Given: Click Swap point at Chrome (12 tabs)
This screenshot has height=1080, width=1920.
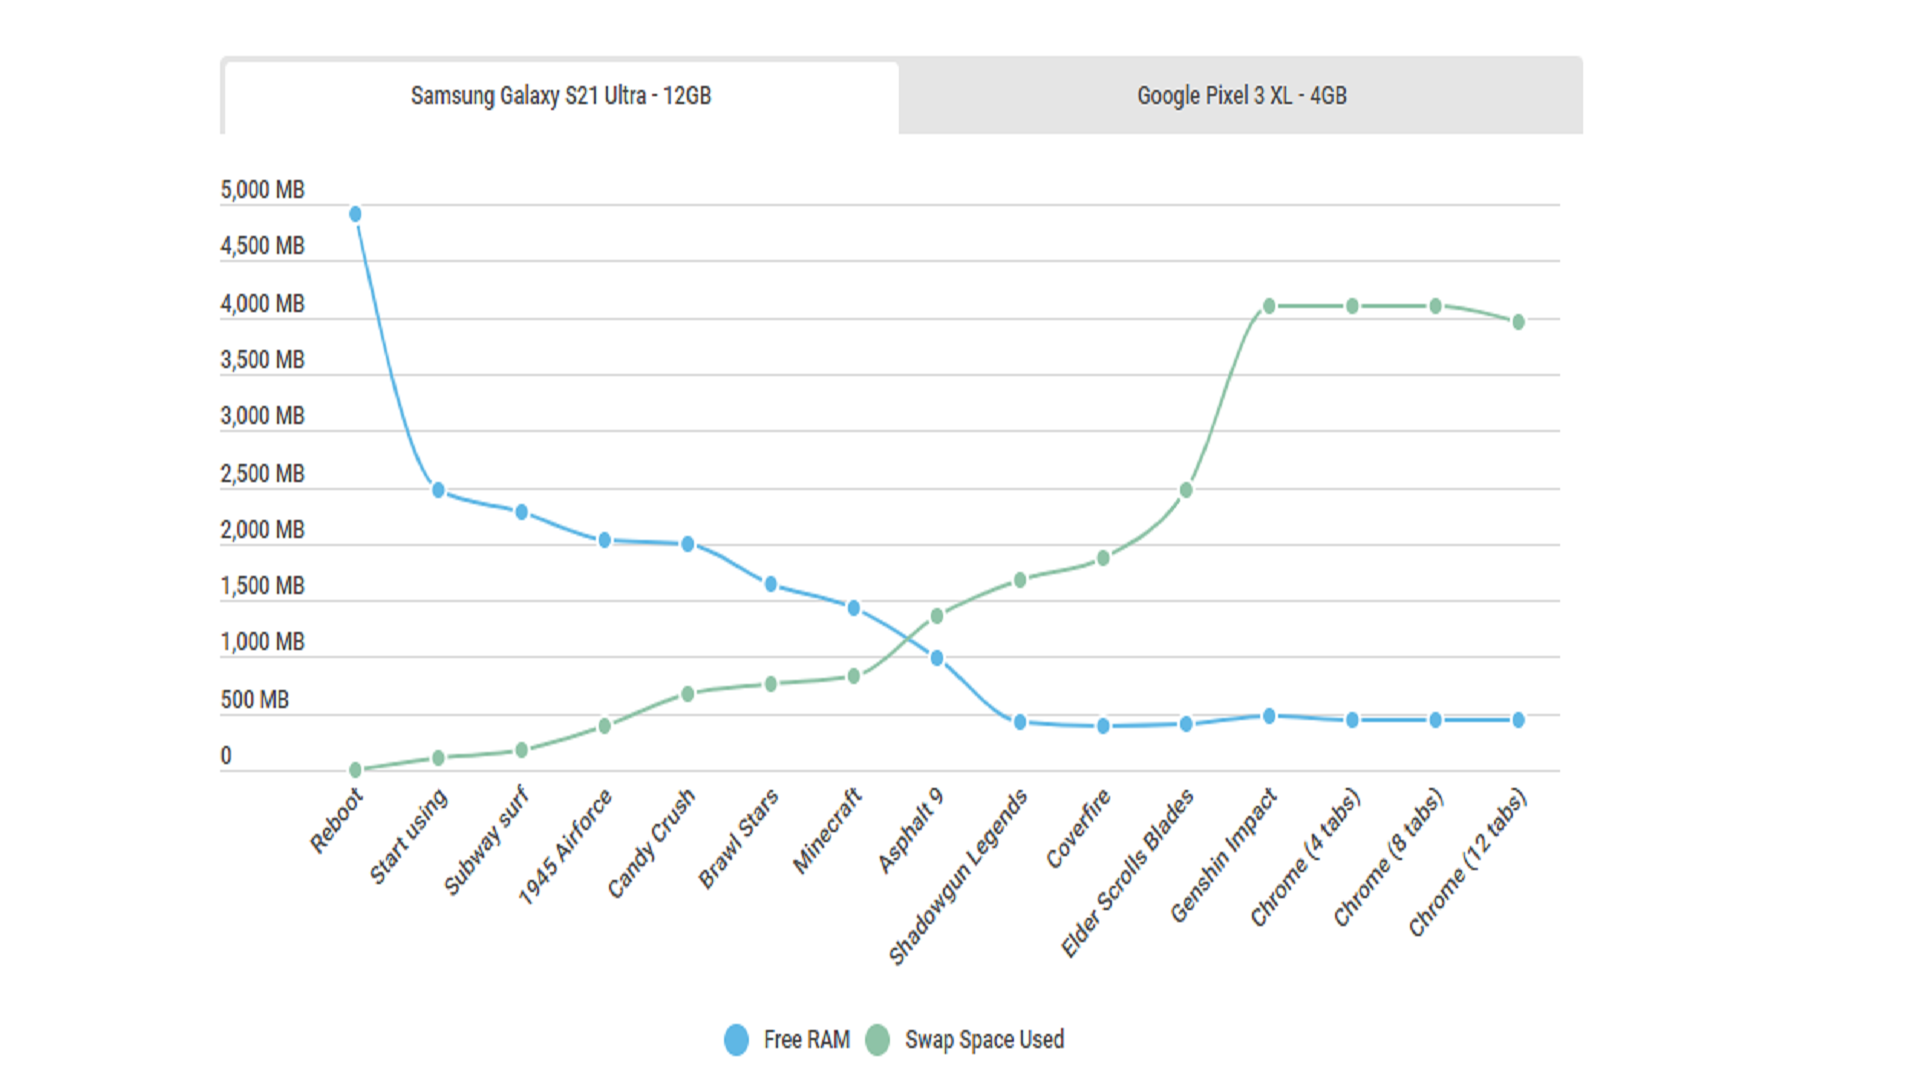Looking at the screenshot, I should (x=1518, y=322).
